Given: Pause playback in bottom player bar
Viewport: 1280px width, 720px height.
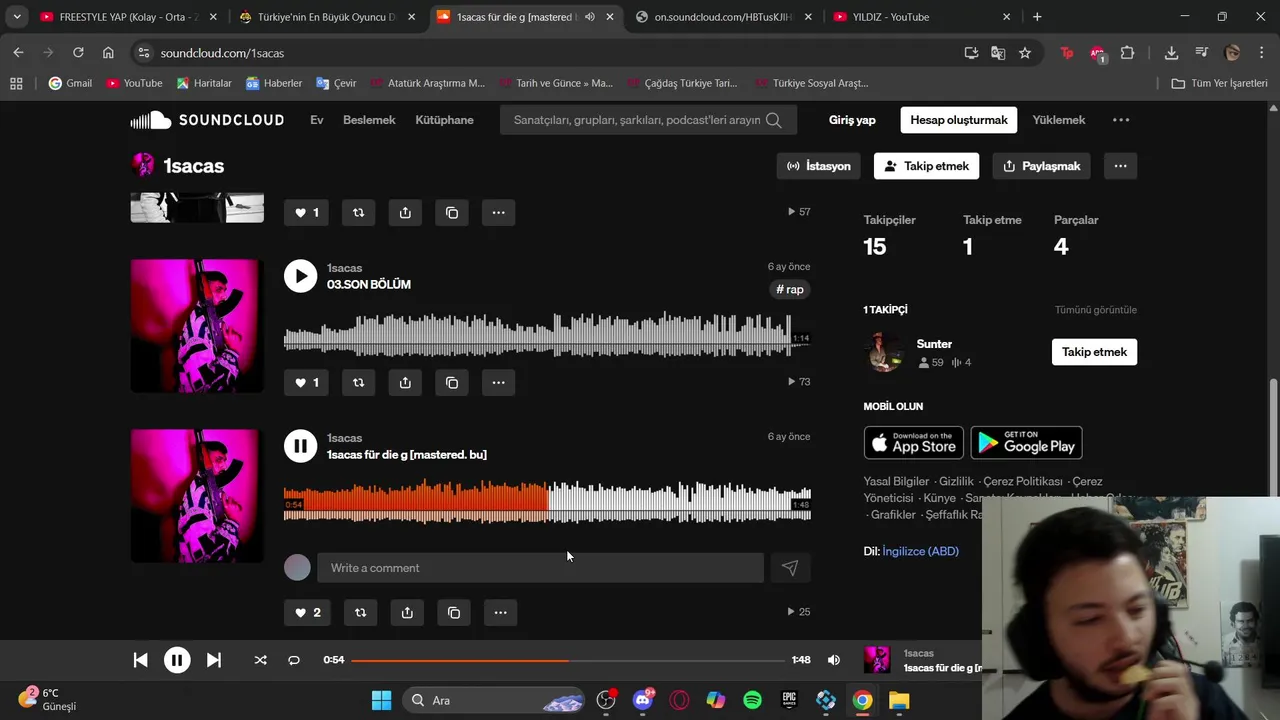Looking at the screenshot, I should click(x=177, y=660).
